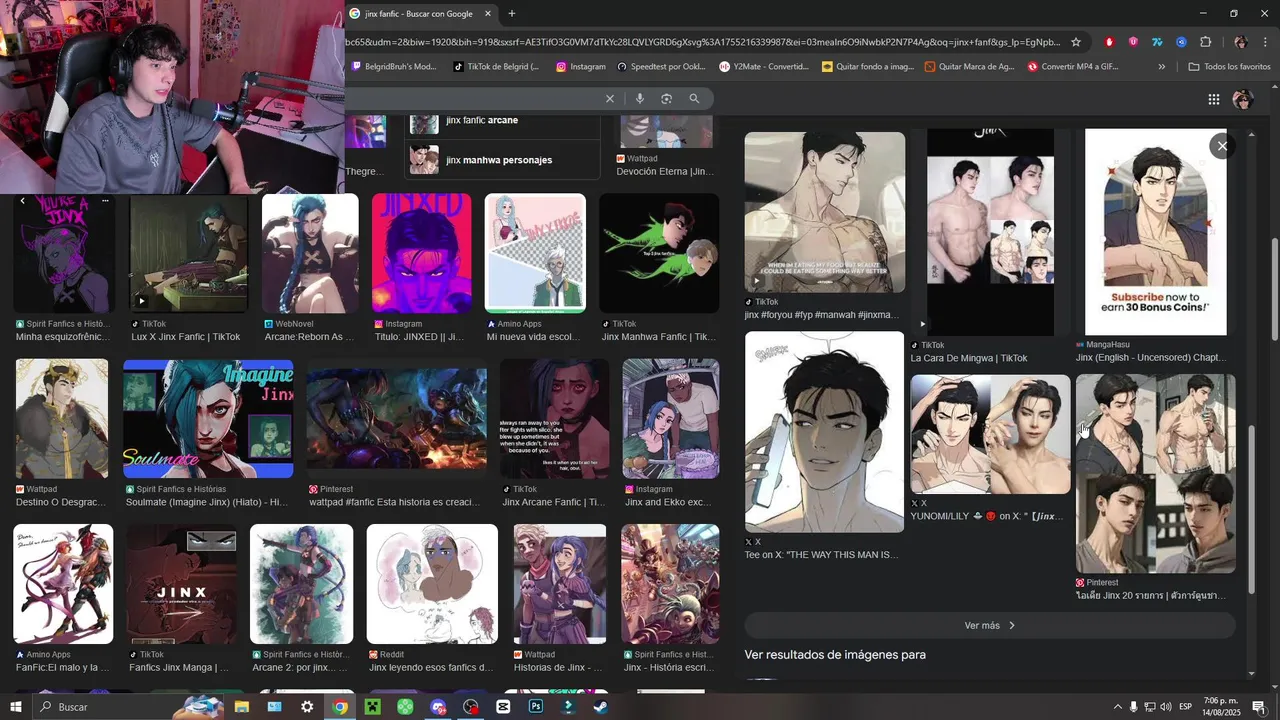Open Steam from the taskbar
Screen dimensions: 1280x720
(601, 706)
